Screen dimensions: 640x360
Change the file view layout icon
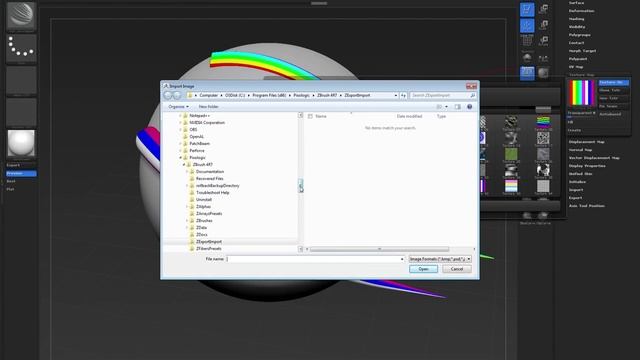tap(439, 107)
